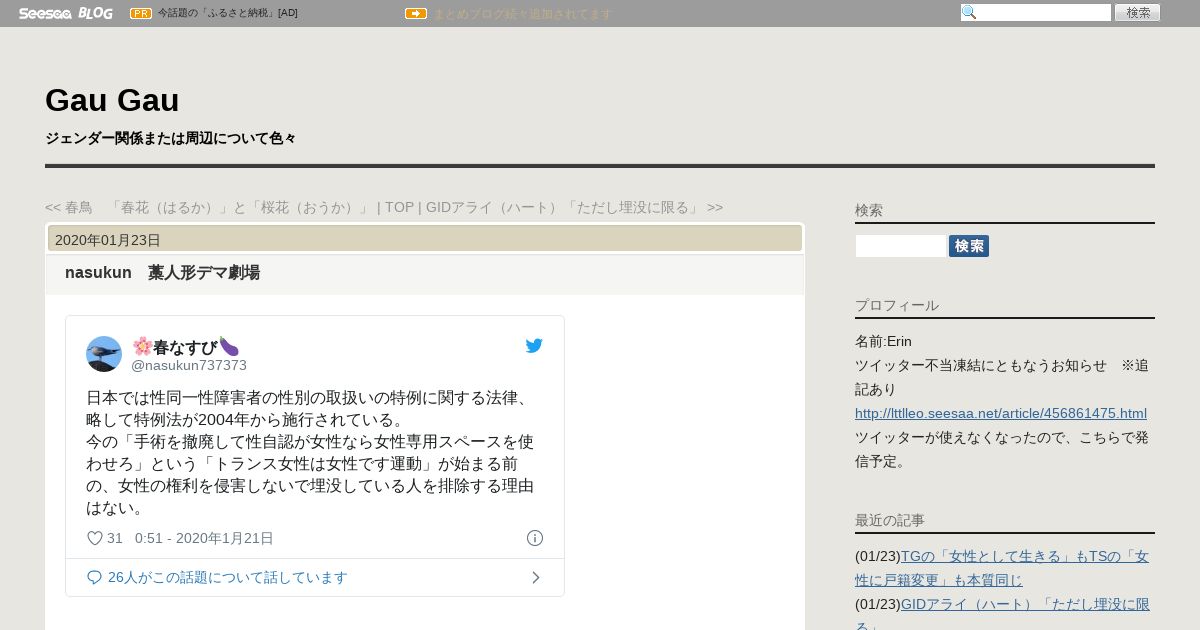Click the magnifier icon in top search field
The image size is (1200, 630).
pos(969,12)
